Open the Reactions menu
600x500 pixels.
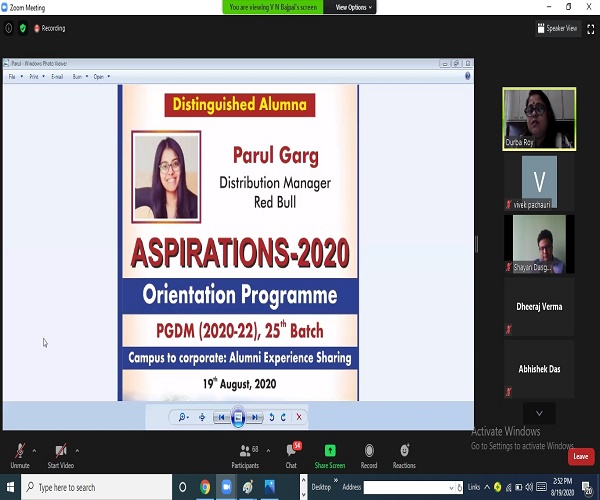tap(404, 456)
